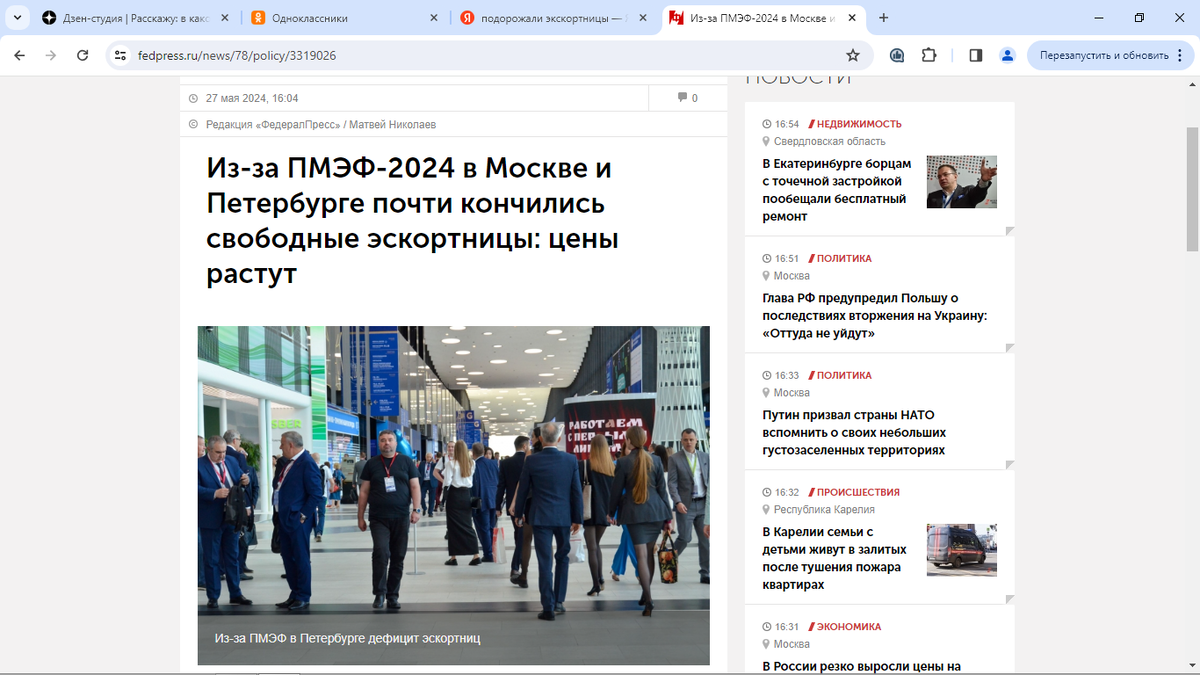The height and width of the screenshot is (675, 1200).
Task: Click Перезапустить и обновить button
Action: pyautogui.click(x=1104, y=55)
